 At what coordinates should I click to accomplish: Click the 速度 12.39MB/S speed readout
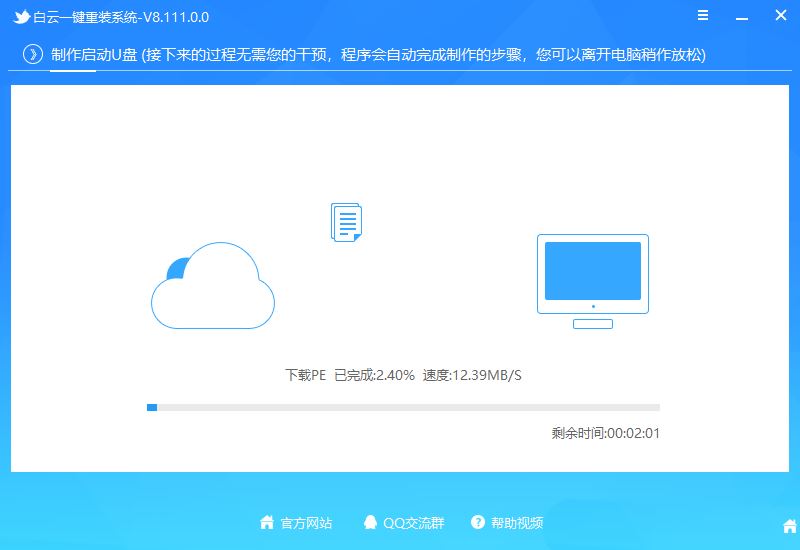click(x=472, y=376)
